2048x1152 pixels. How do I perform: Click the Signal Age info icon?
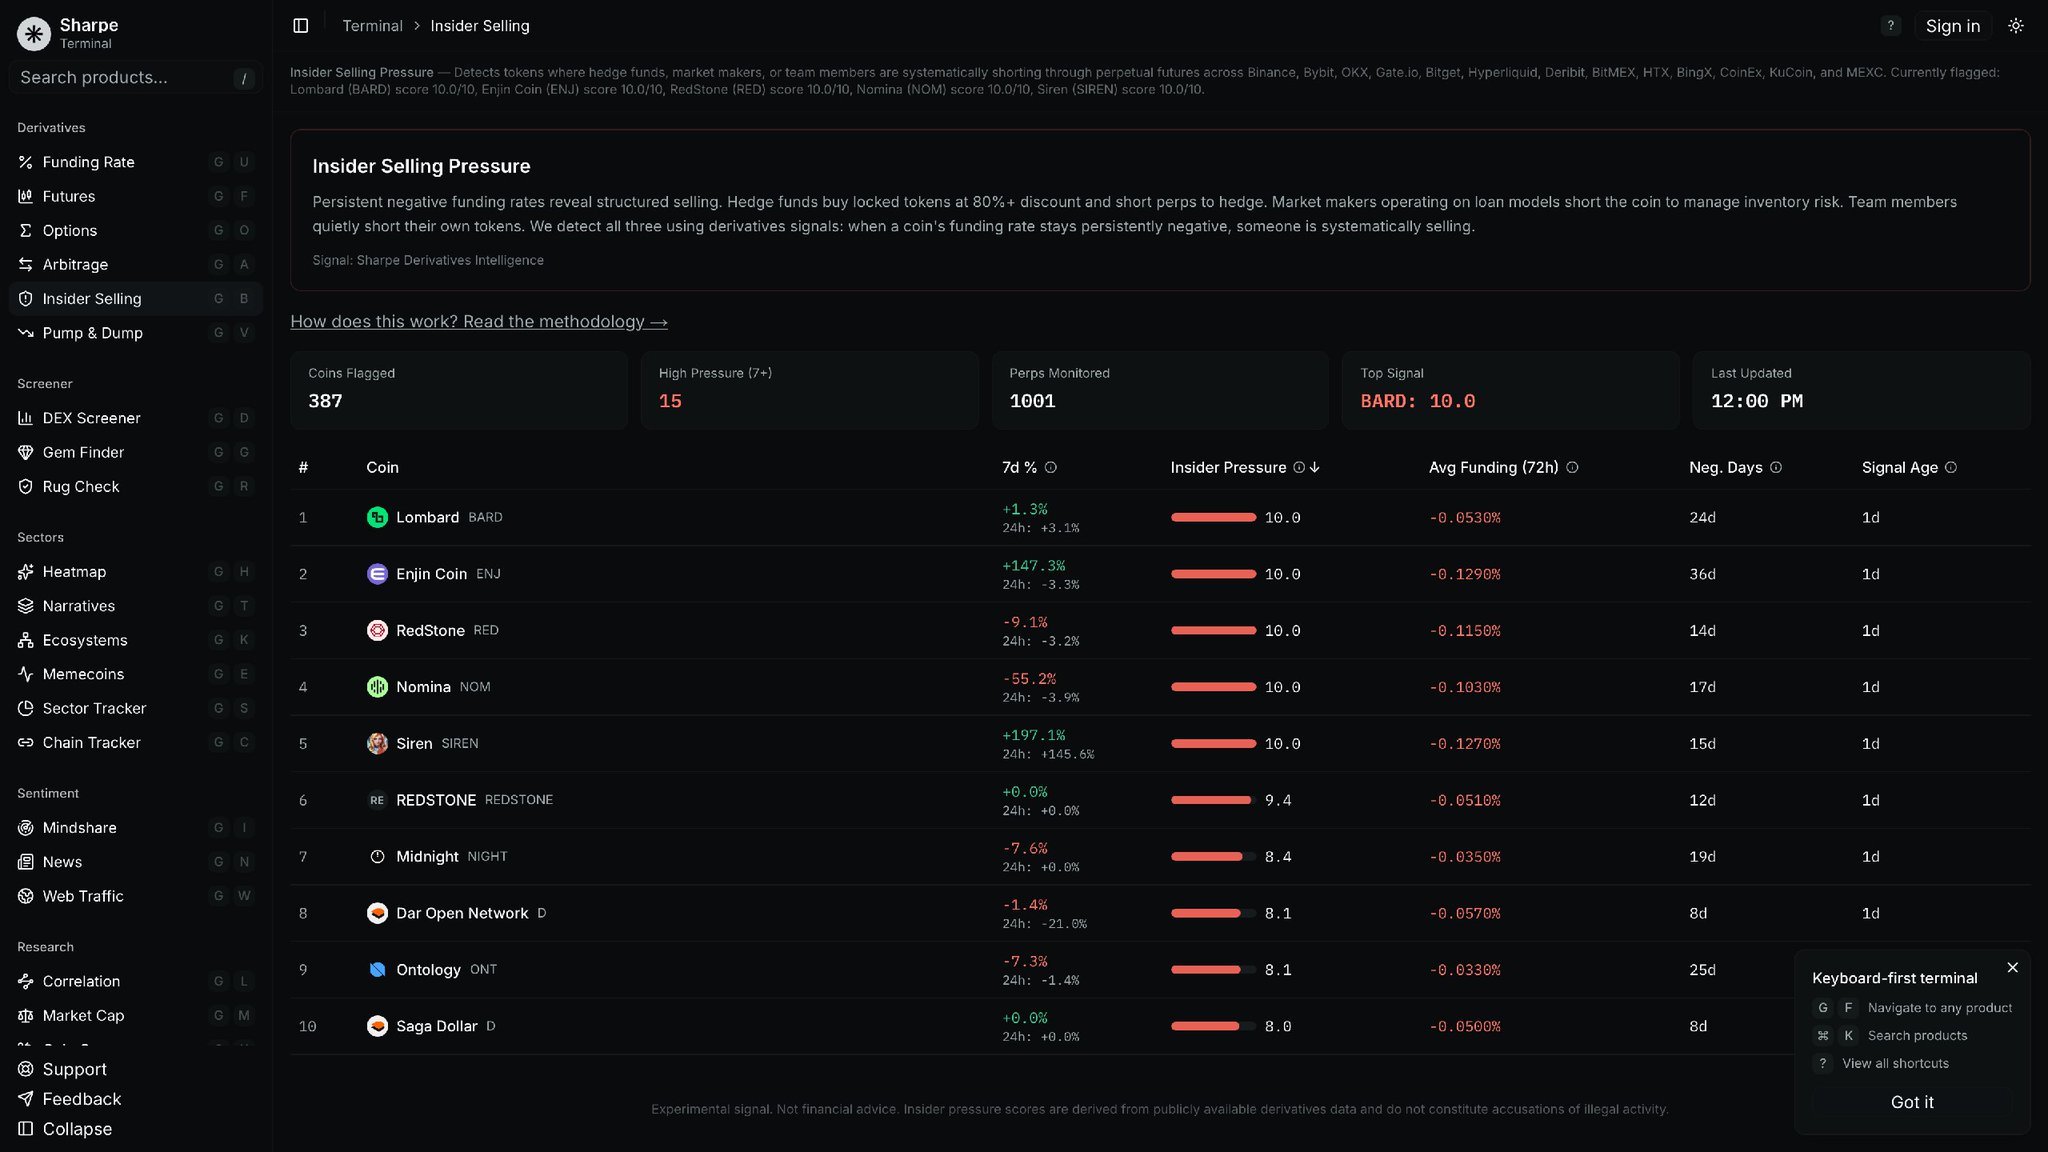[x=1951, y=467]
